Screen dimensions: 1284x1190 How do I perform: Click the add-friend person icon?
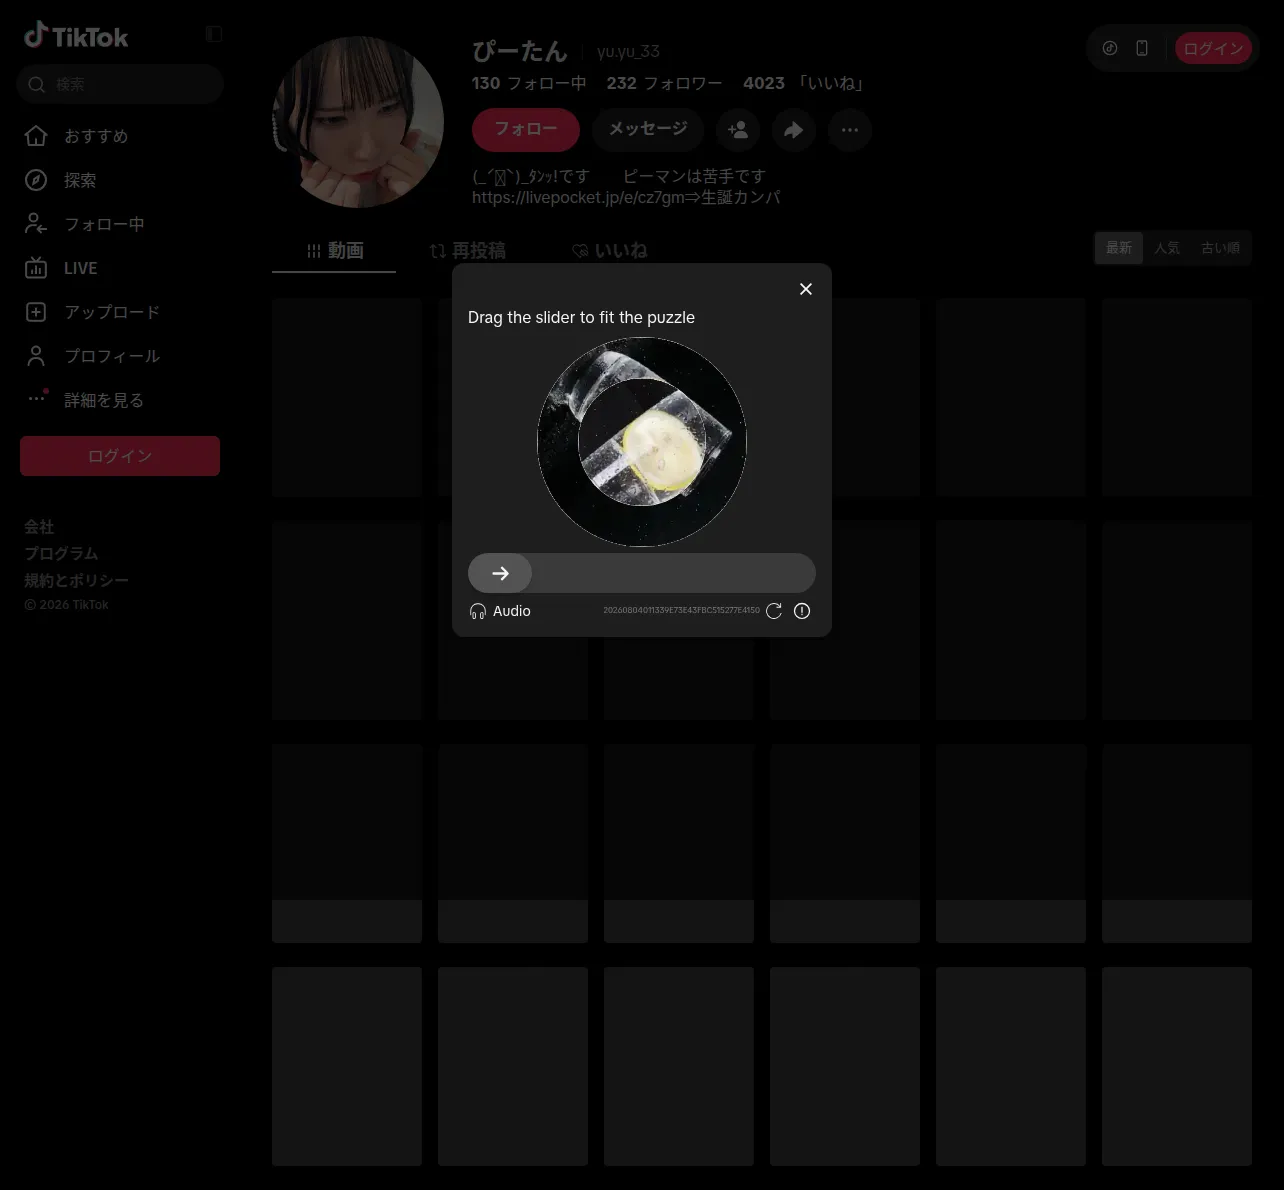click(x=738, y=130)
